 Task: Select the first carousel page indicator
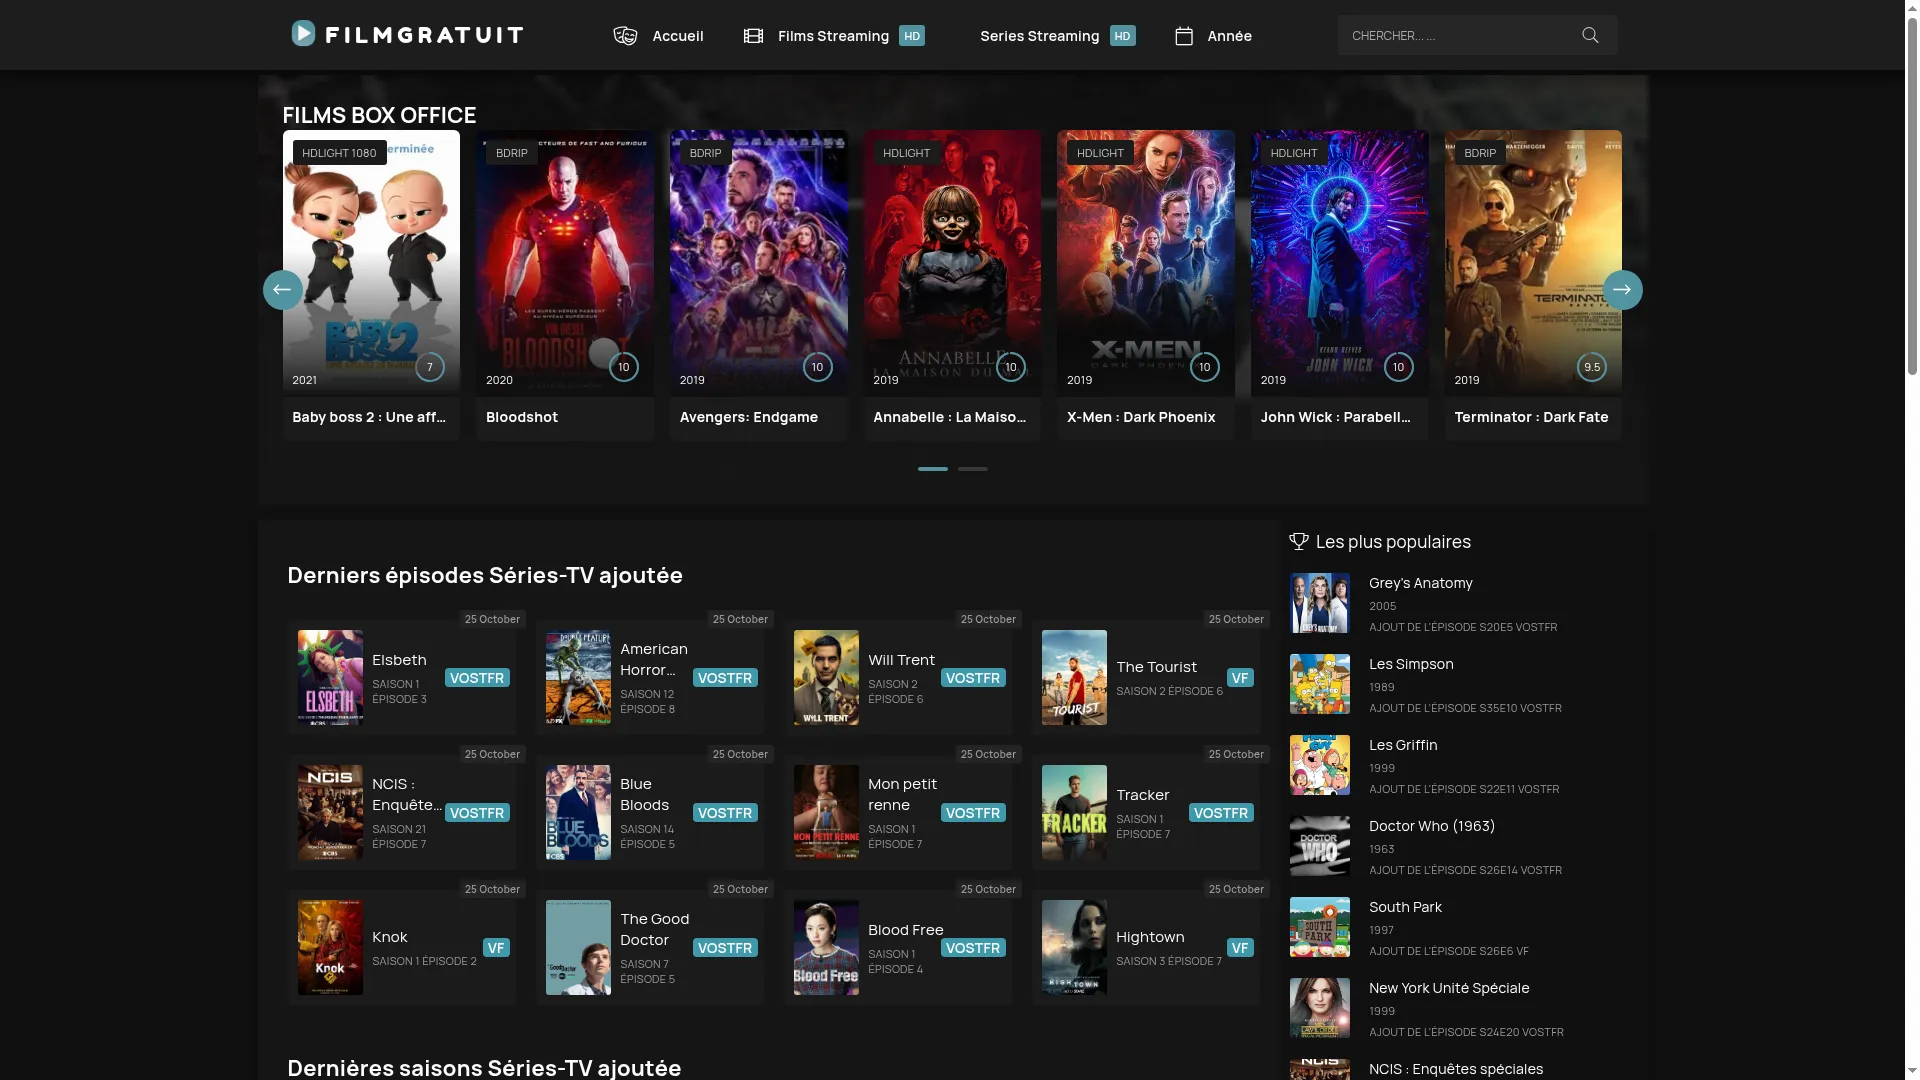[x=933, y=469]
